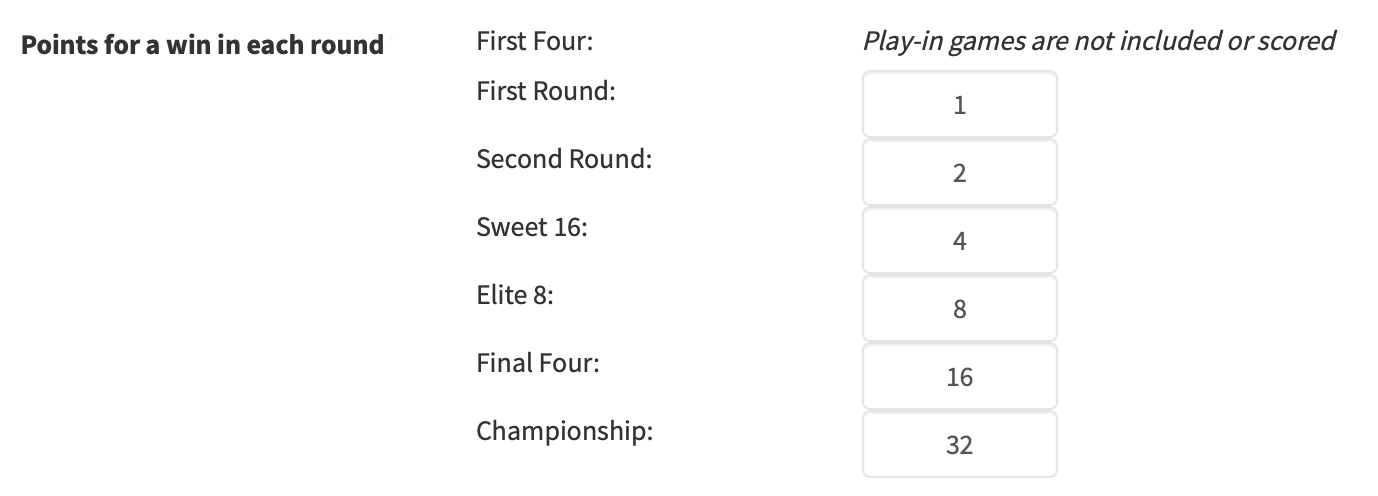Select the "Second Round:" label

564,159
